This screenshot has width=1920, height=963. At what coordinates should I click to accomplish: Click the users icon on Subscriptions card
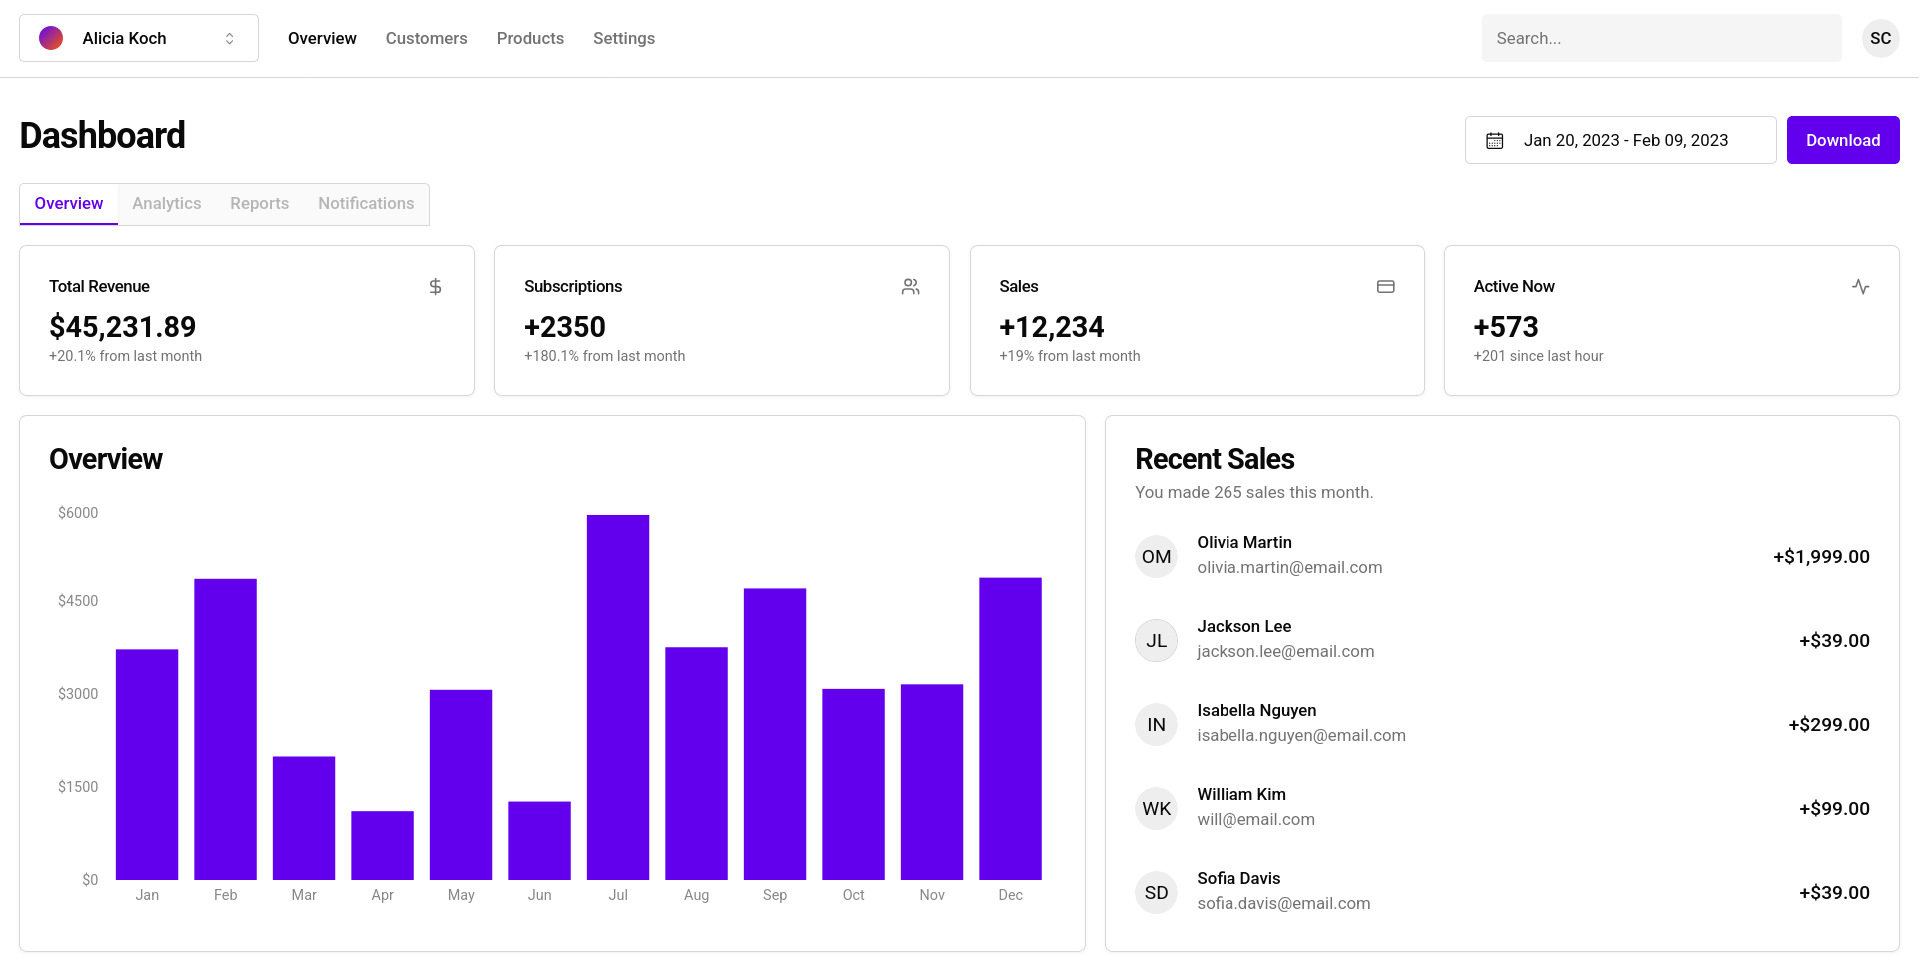(910, 287)
